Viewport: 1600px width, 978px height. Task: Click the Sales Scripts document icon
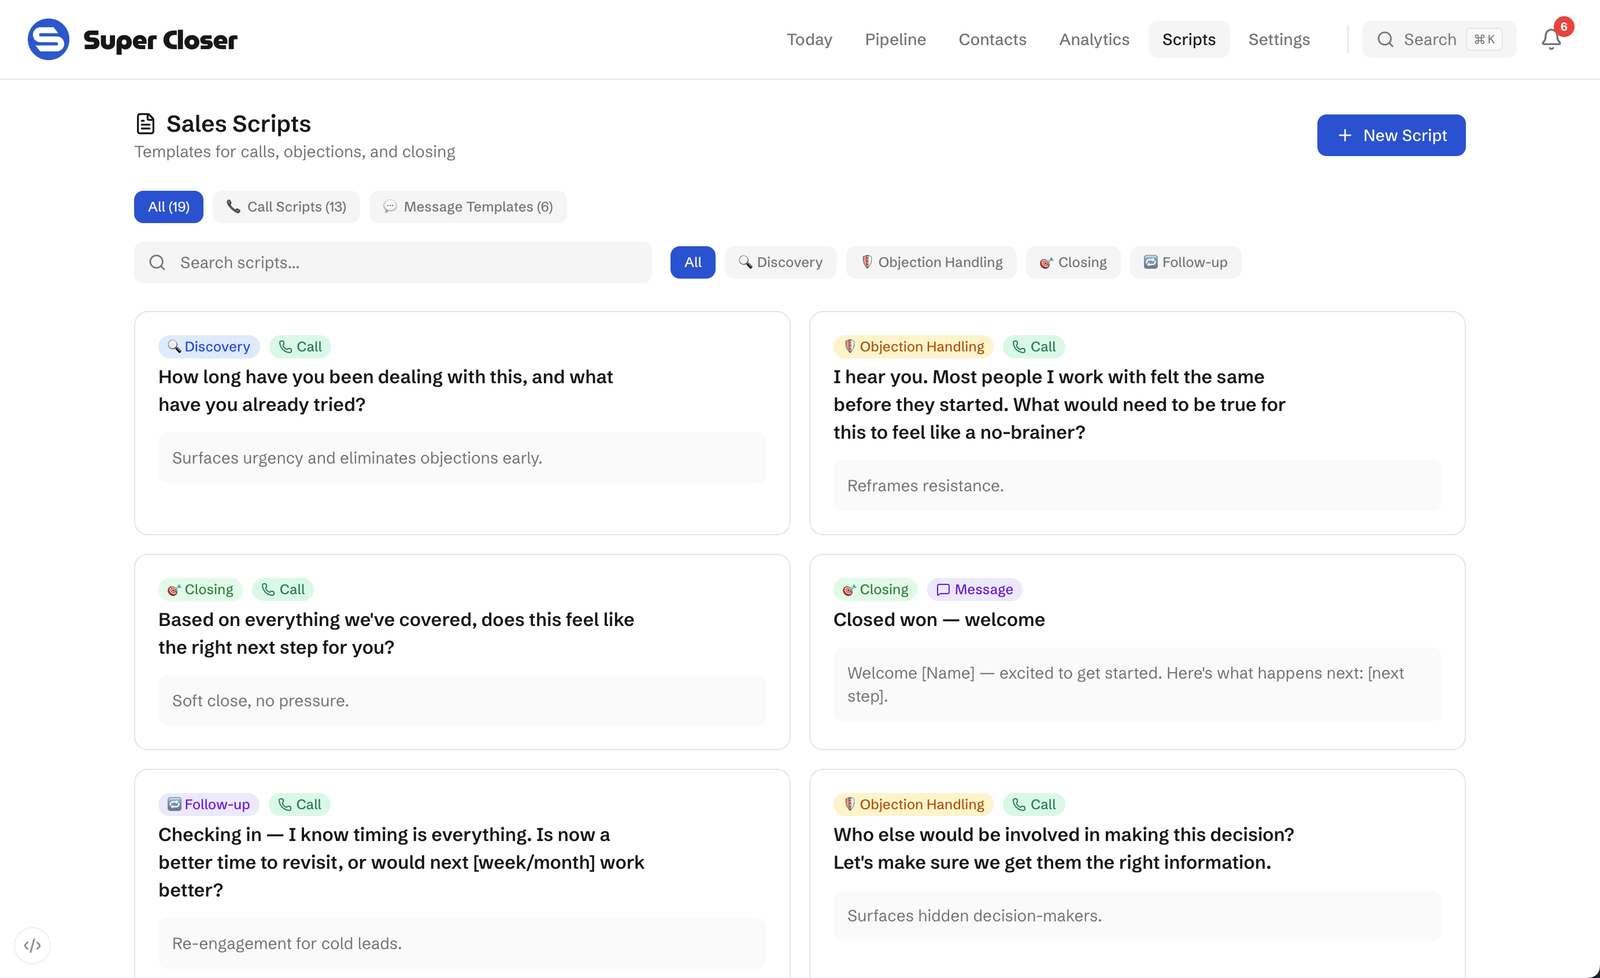(x=146, y=124)
